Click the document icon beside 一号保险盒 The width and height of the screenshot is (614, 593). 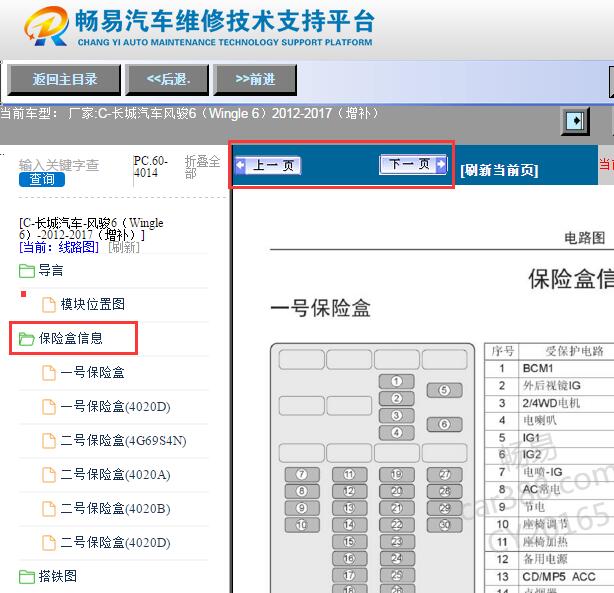tap(49, 373)
